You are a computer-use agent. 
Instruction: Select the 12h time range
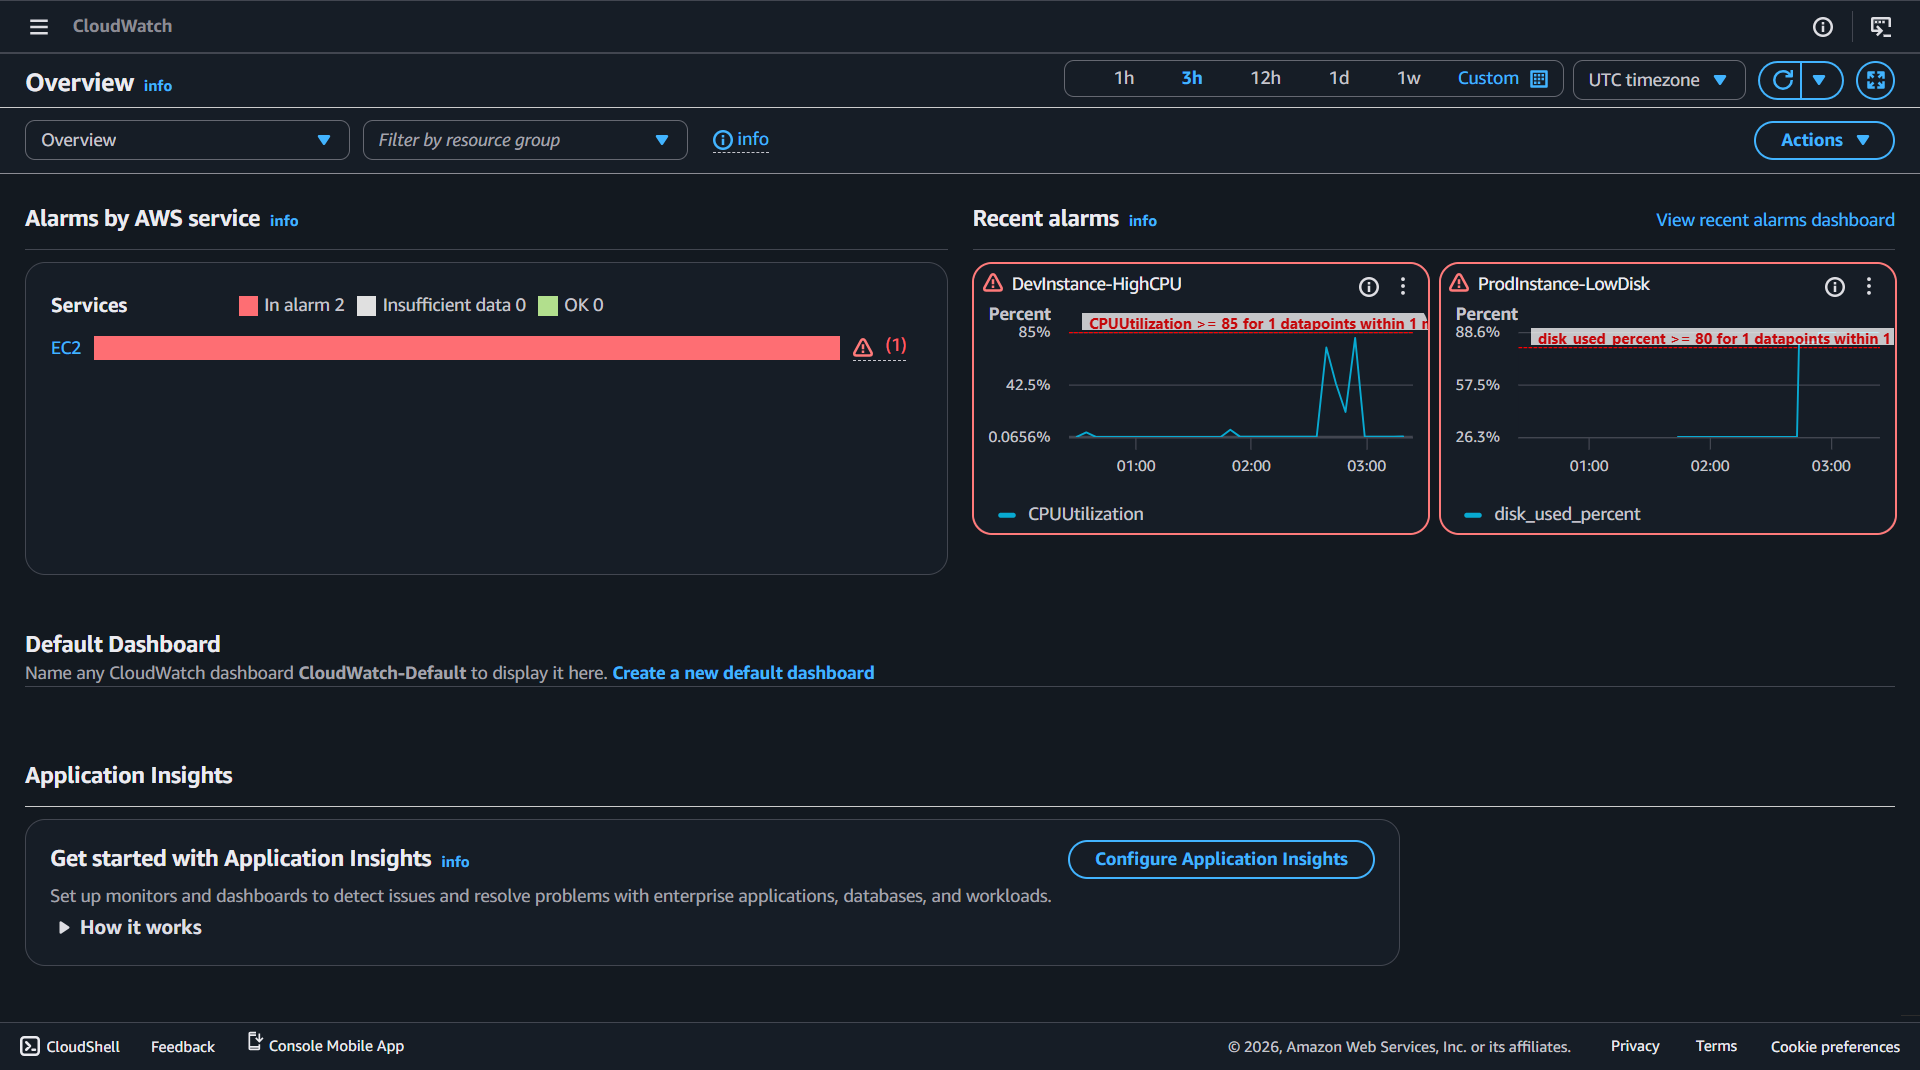pyautogui.click(x=1265, y=78)
